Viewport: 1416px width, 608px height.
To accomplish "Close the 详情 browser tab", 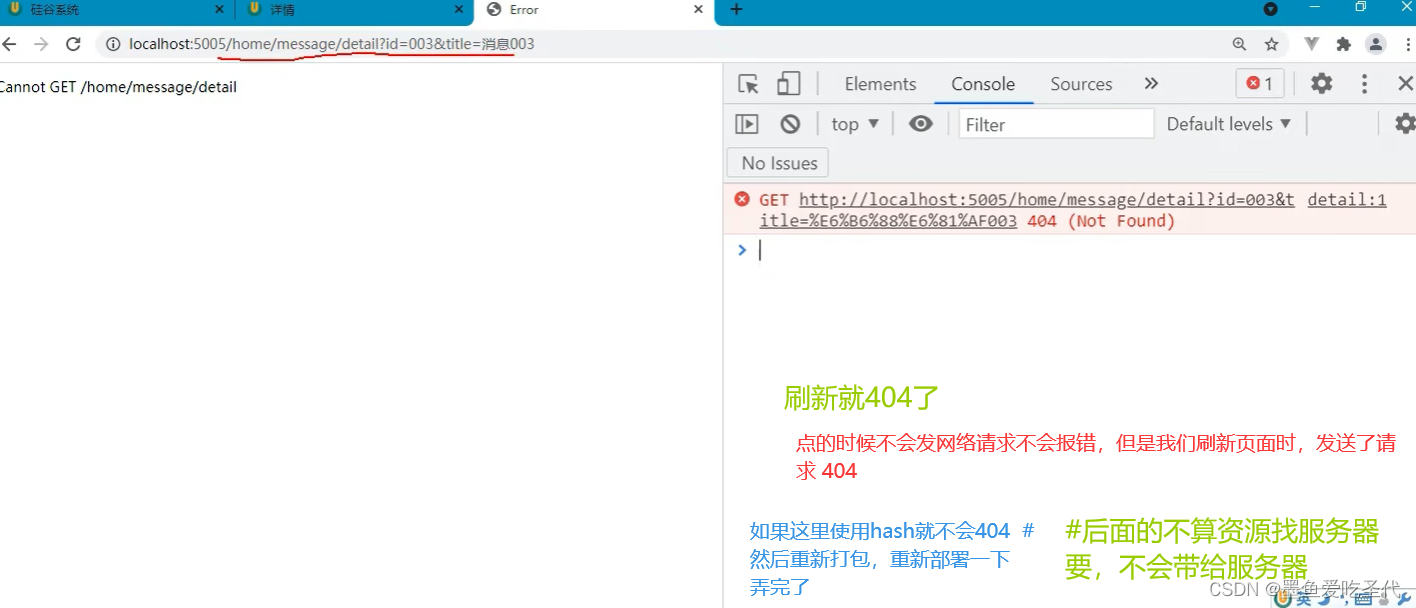I will point(460,9).
